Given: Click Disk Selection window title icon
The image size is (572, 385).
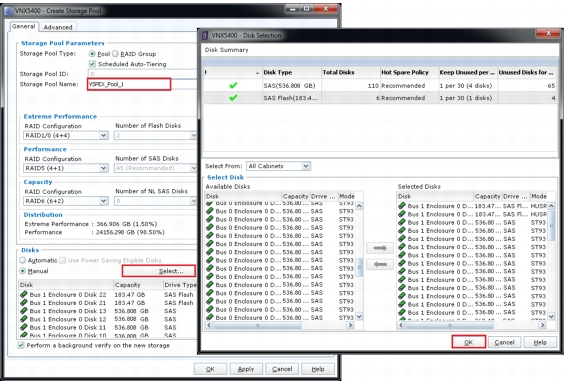Looking at the screenshot, I should pos(205,35).
